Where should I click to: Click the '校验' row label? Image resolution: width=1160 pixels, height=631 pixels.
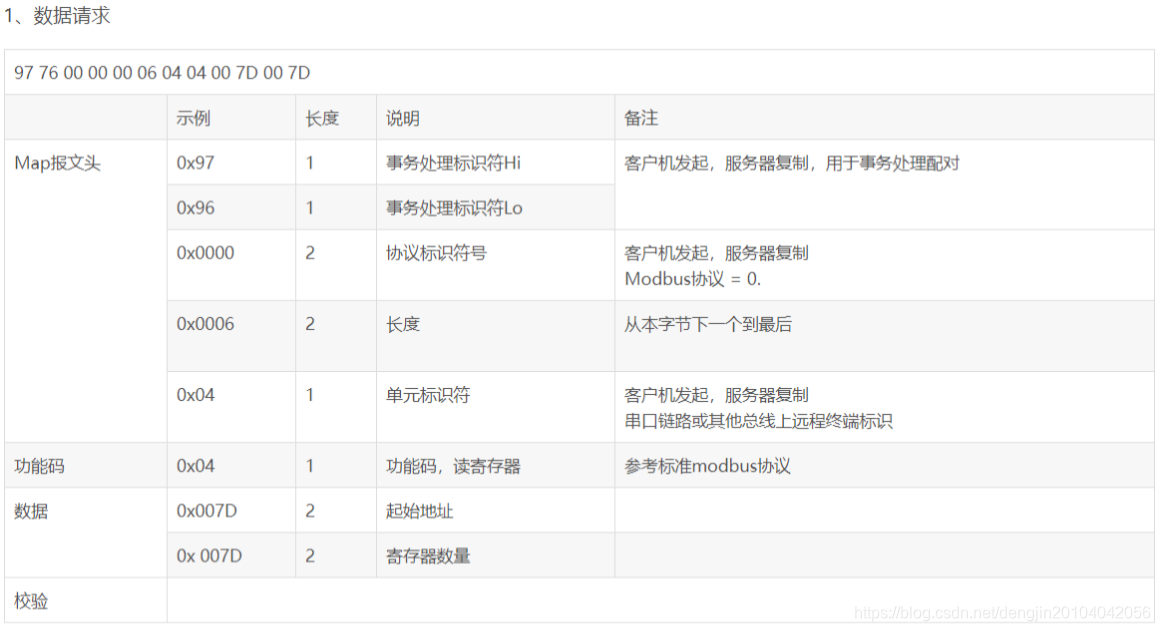(31, 601)
